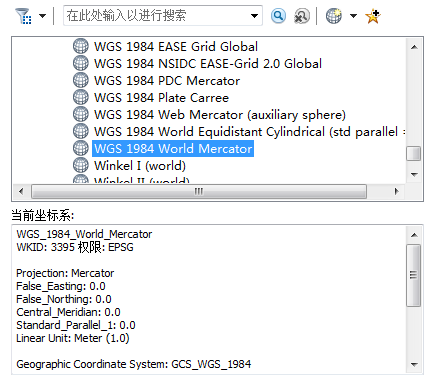Click globe icon beside WGS 1984 EASE Grid Global
Screen dimensions: 433x385
point(81,46)
